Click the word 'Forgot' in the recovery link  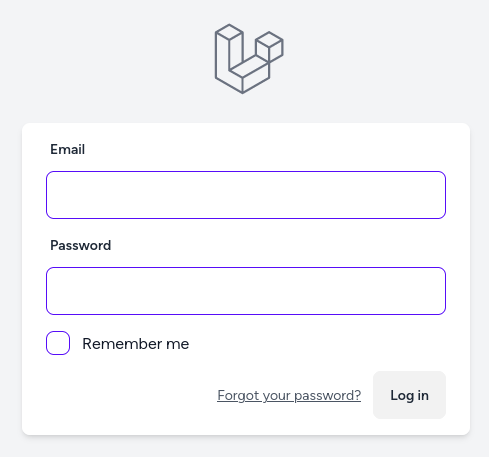pyautogui.click(x=238, y=395)
